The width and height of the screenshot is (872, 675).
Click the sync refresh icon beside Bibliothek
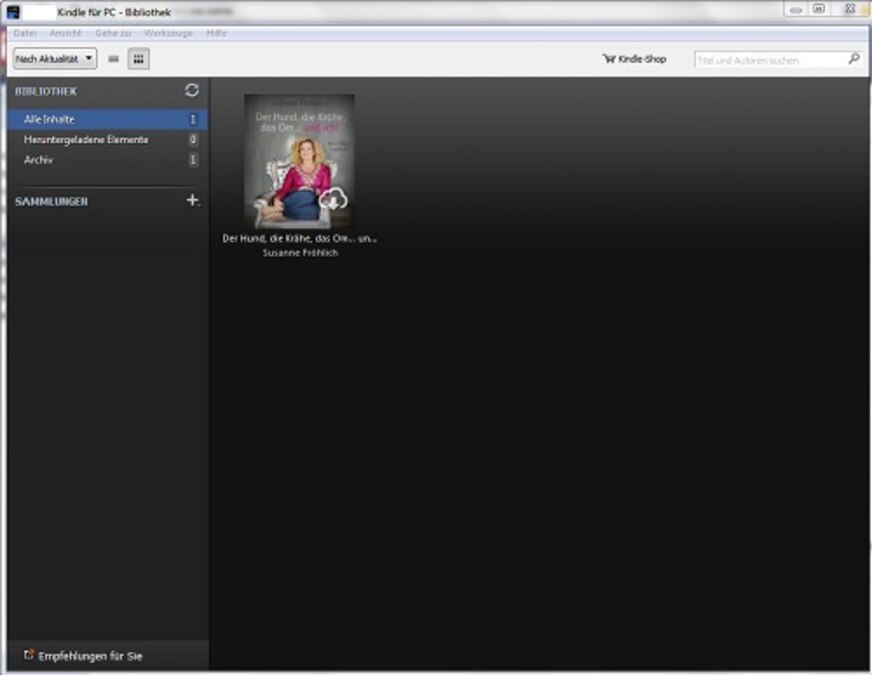(x=192, y=90)
